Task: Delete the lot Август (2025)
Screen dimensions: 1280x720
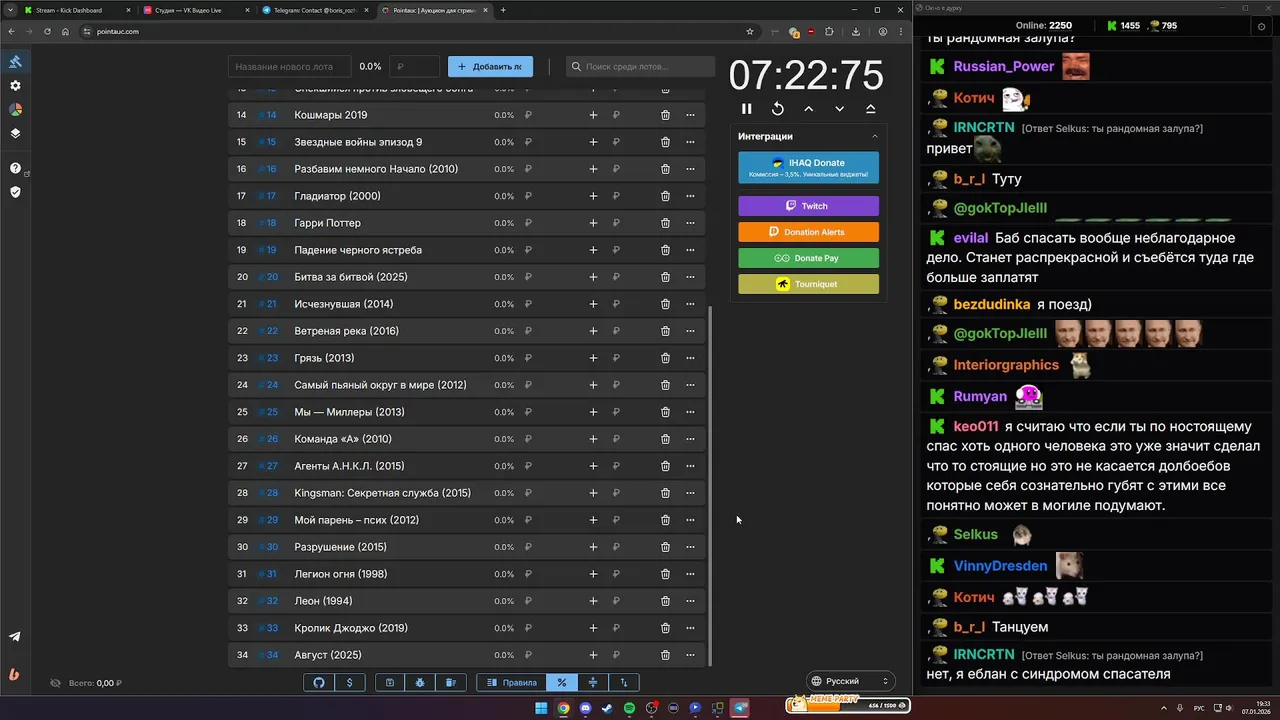Action: (x=665, y=655)
